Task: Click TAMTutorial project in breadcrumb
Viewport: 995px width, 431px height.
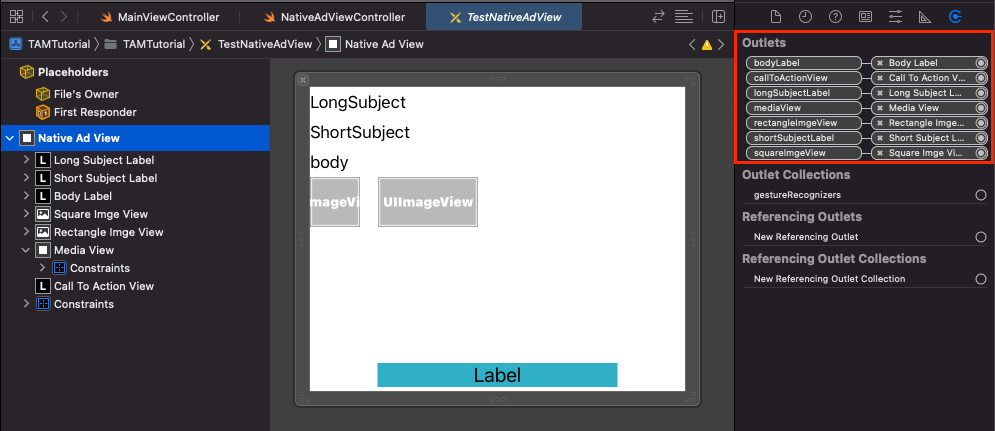Action: point(50,44)
